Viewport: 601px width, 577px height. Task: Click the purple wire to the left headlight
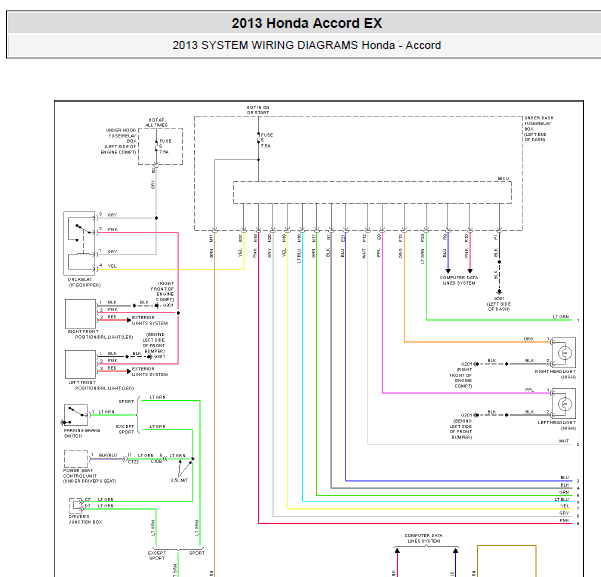tap(466, 393)
